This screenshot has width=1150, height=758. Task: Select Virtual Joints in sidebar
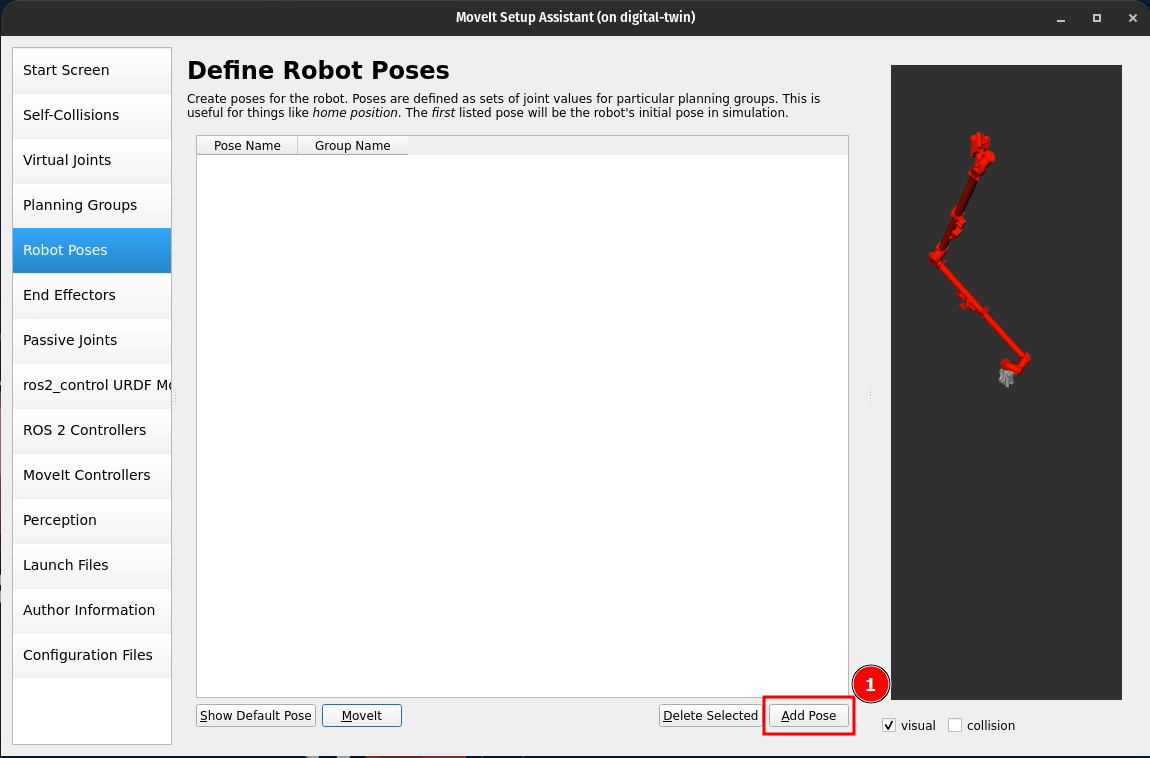tap(91, 160)
